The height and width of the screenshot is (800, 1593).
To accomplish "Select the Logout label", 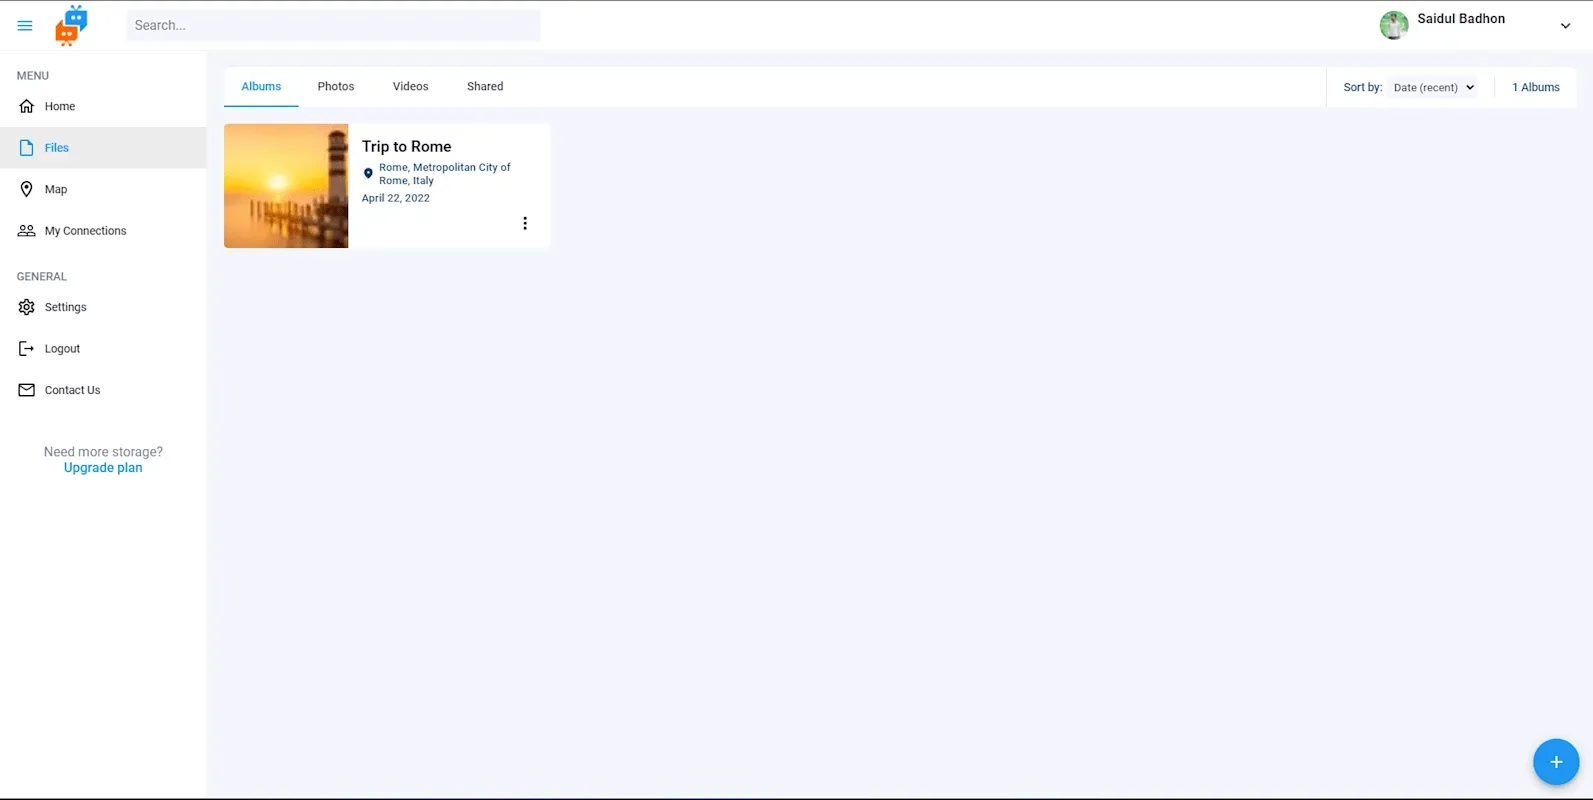I will 62,349.
